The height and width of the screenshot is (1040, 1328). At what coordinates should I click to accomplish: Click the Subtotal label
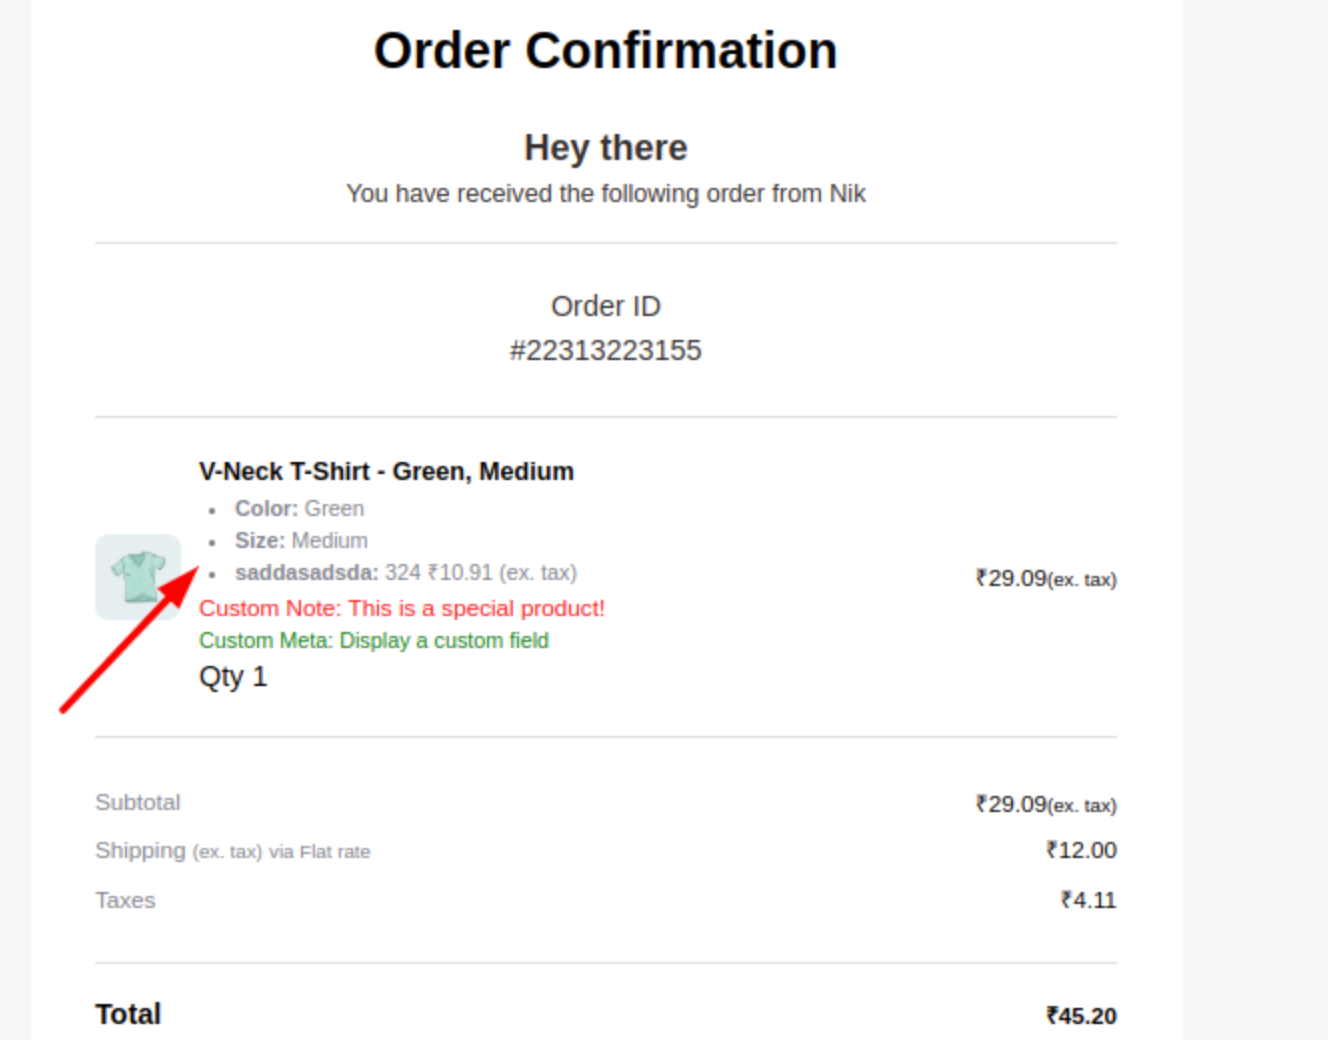point(138,802)
